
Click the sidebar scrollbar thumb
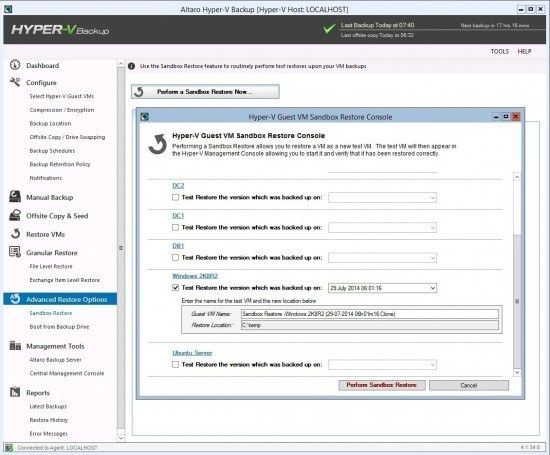(x=121, y=248)
